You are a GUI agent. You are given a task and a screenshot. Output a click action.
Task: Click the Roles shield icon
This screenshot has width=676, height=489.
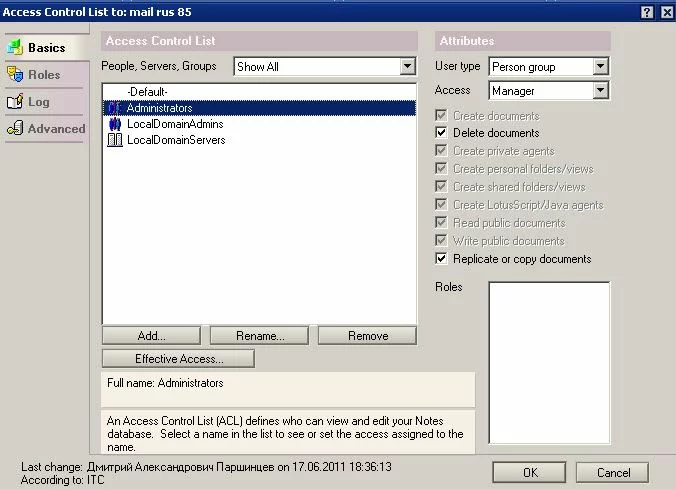click(14, 75)
